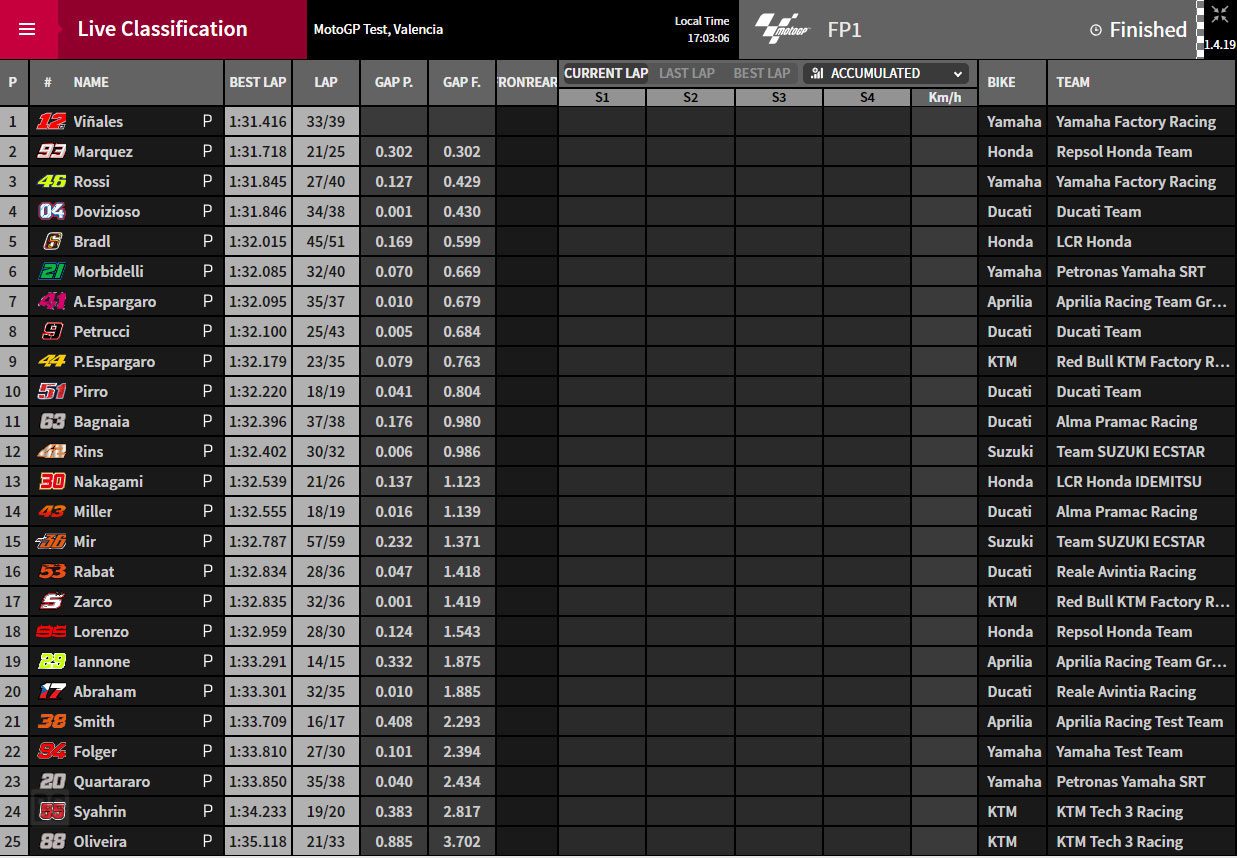
Task: Switch to the LAST LAP tab
Action: tap(687, 73)
